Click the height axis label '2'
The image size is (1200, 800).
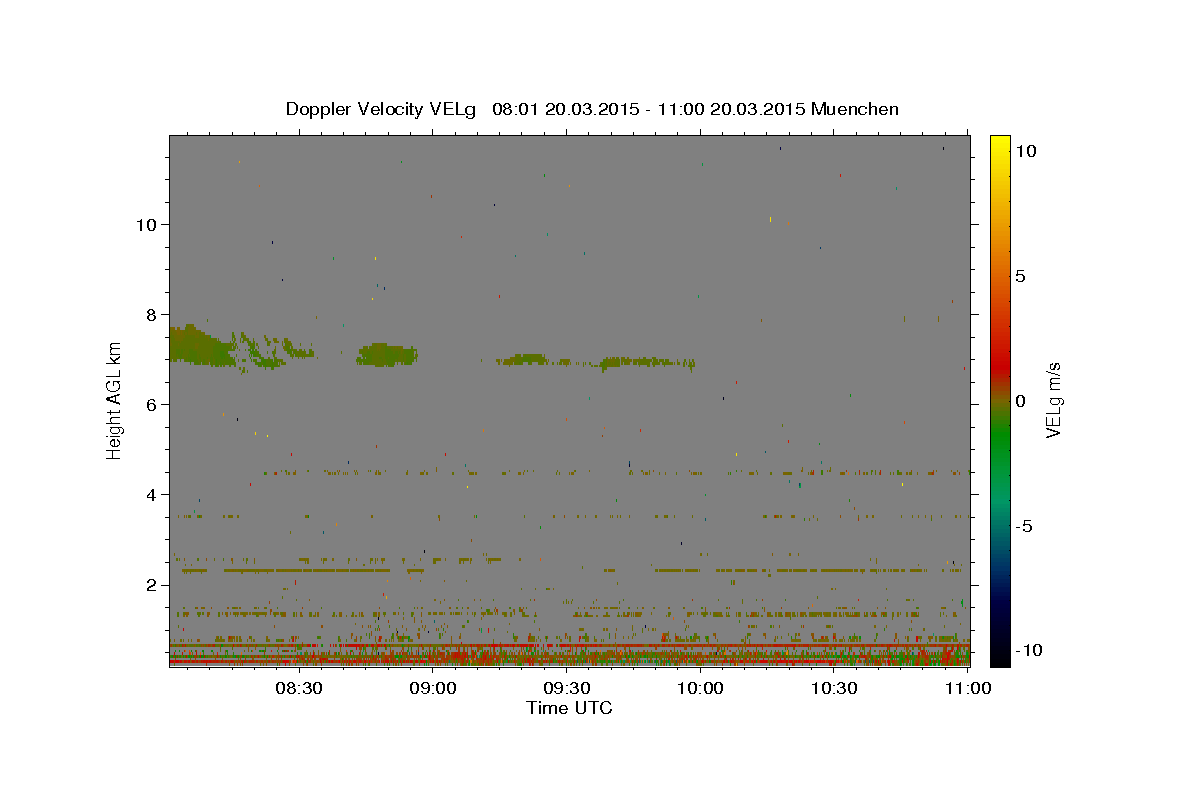tap(149, 585)
